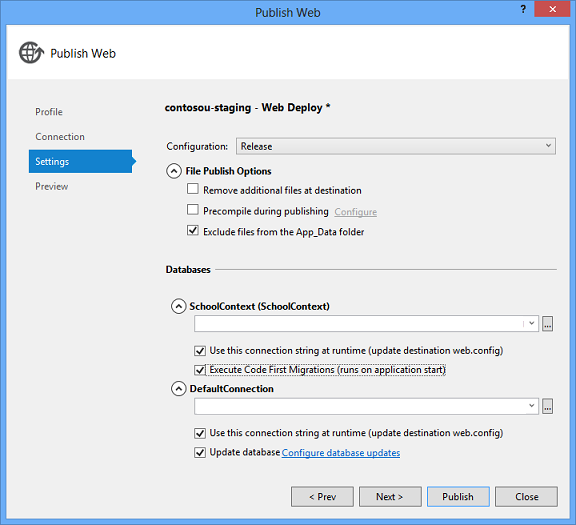Screen dimensions: 576x525
Task: Switch to the Connection tab
Action: pos(60,137)
